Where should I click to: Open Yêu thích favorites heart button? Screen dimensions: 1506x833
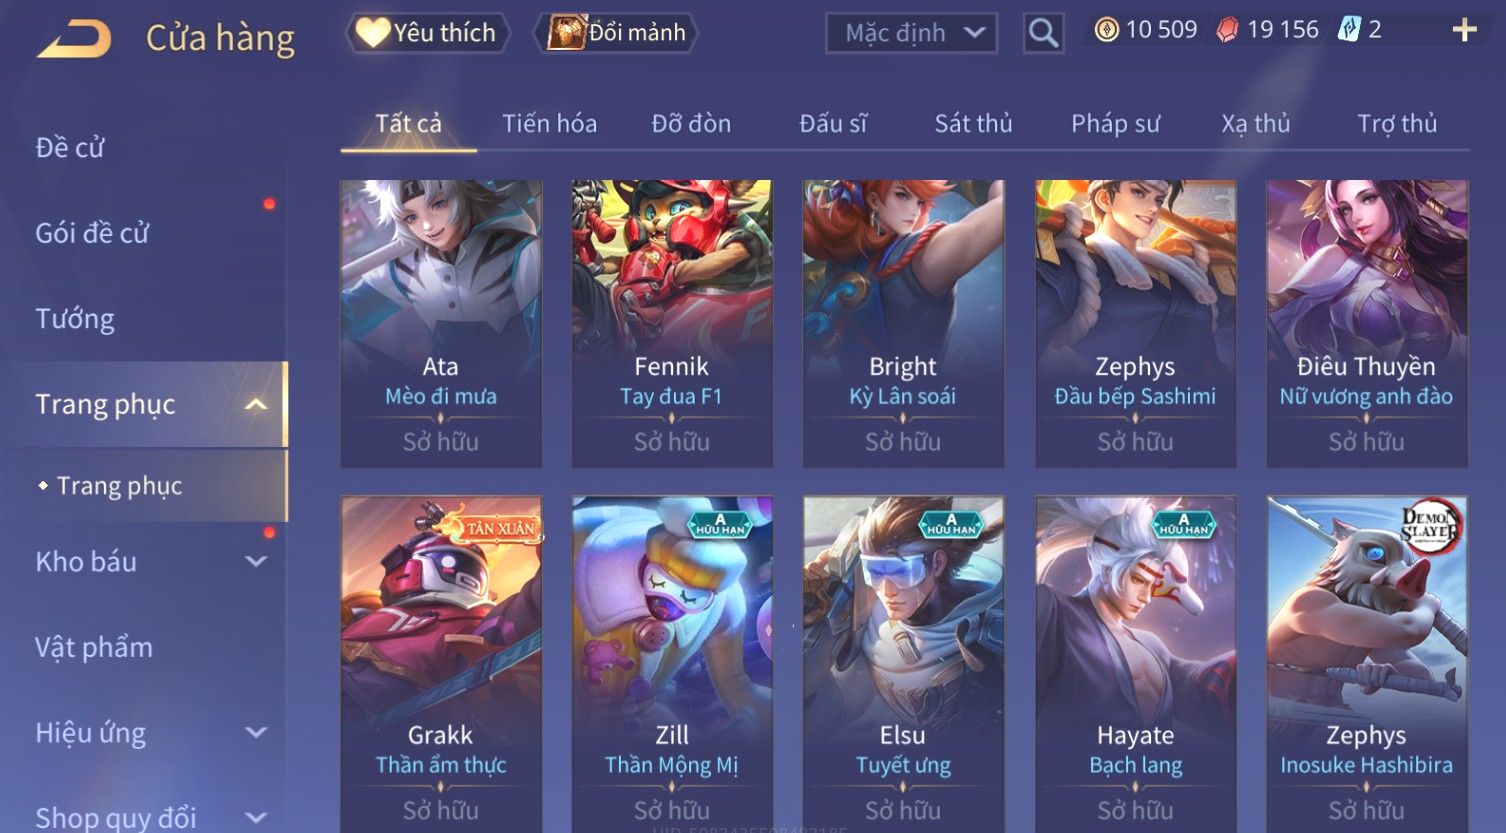(x=428, y=33)
